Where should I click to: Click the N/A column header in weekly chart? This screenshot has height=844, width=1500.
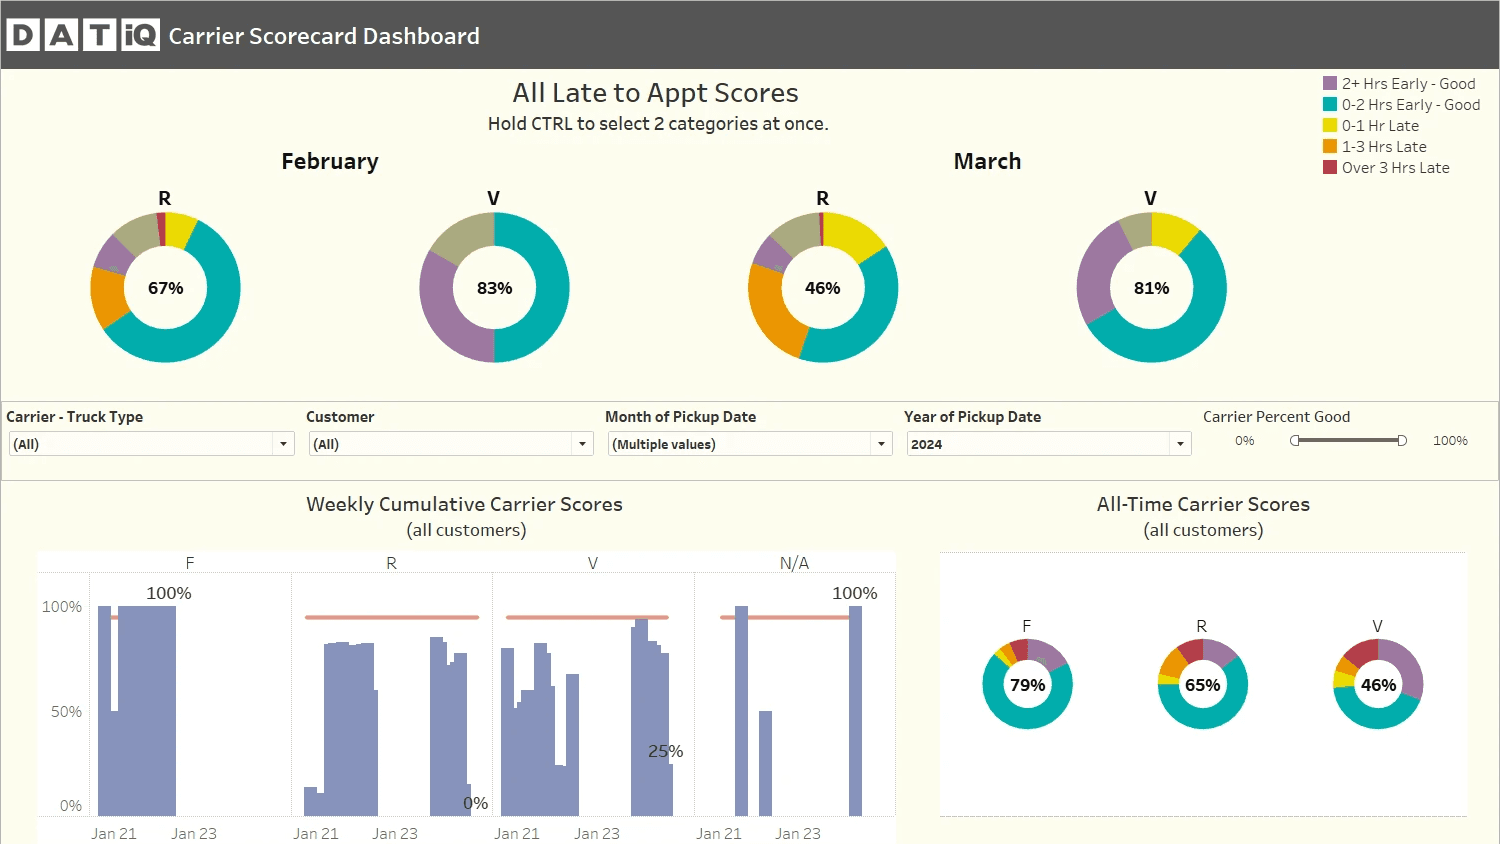(x=794, y=563)
